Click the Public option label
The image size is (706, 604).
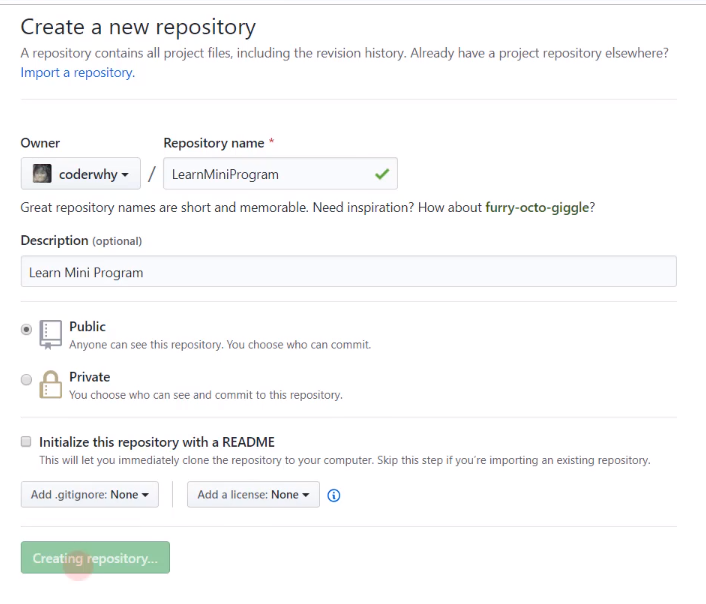coord(87,327)
